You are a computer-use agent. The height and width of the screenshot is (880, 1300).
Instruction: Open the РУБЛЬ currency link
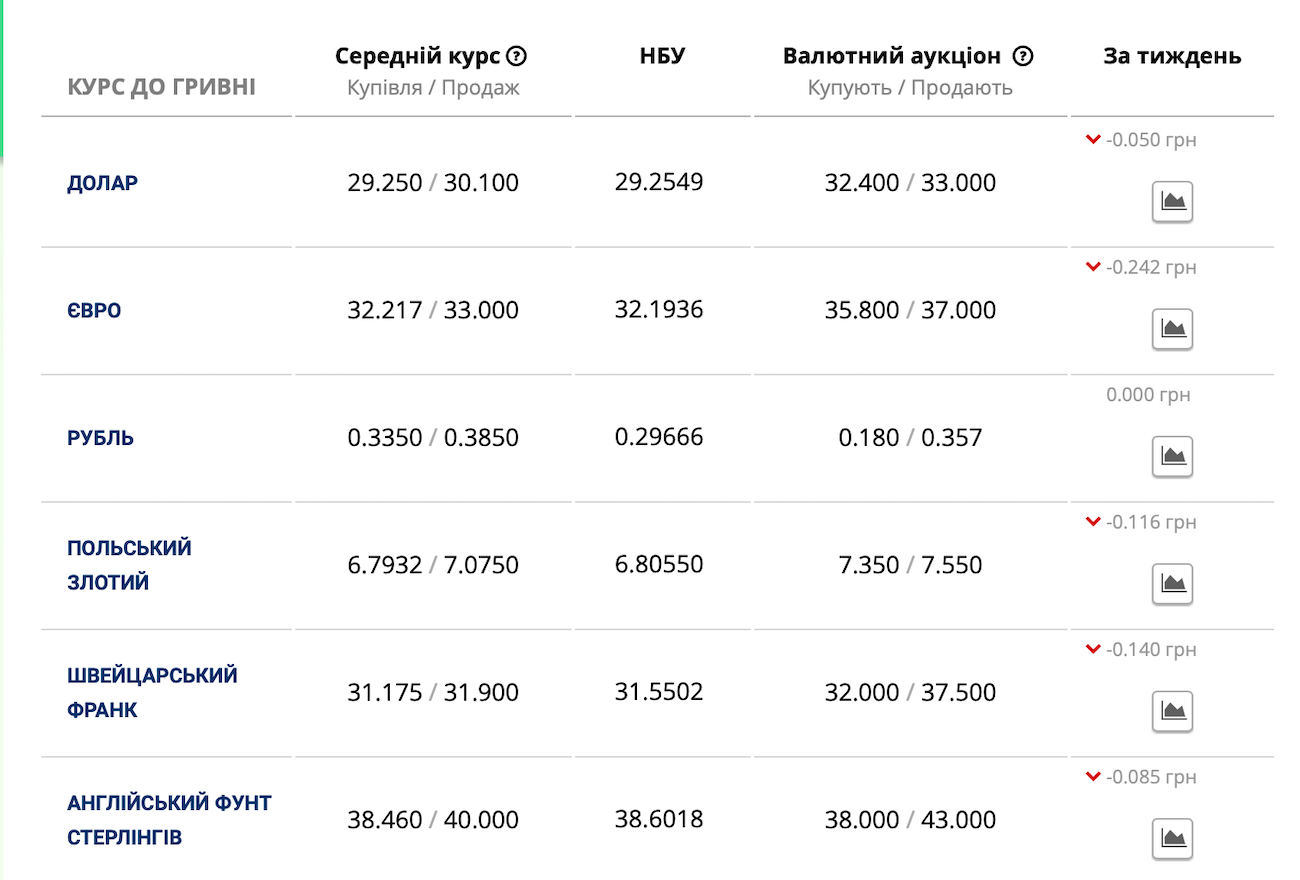click(100, 438)
